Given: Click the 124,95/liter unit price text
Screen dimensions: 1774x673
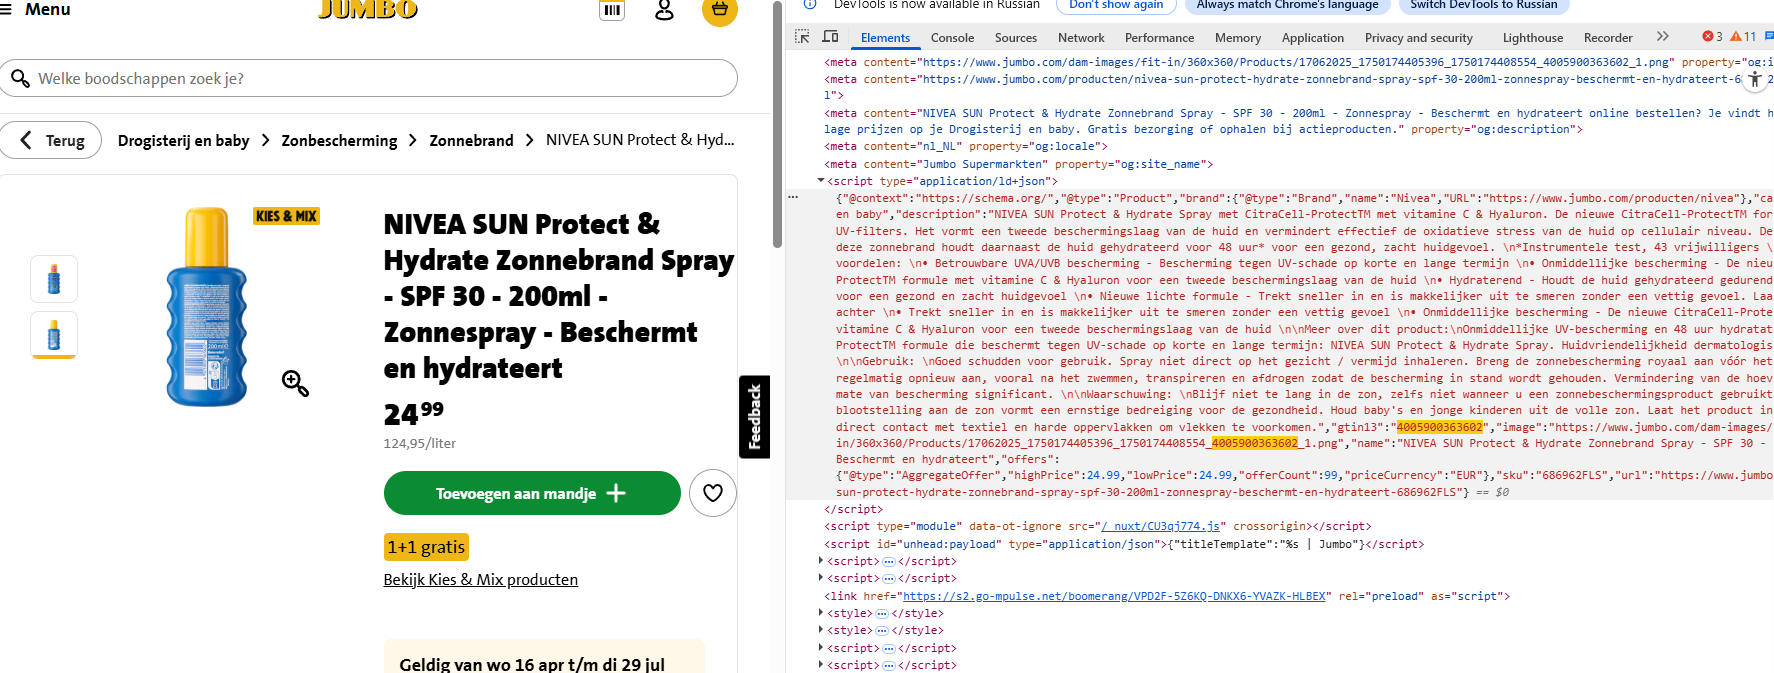Looking at the screenshot, I should point(420,443).
